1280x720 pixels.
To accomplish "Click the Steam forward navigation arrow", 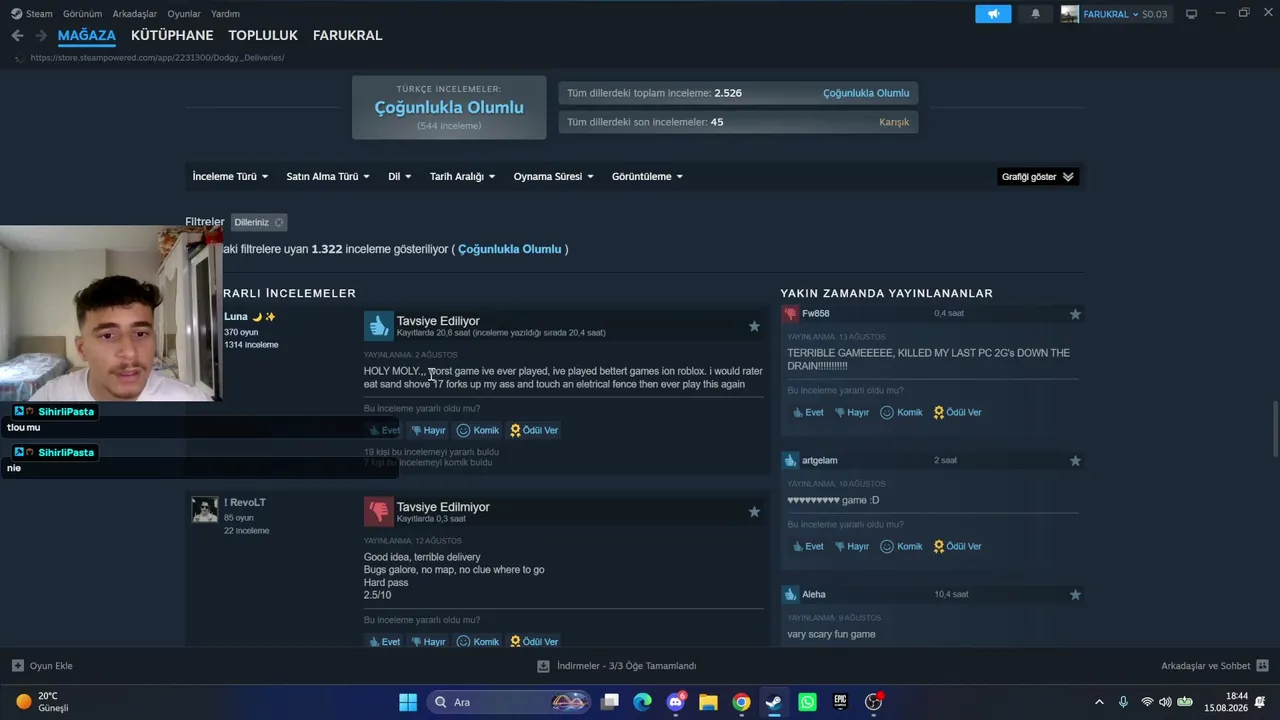I will [x=41, y=35].
